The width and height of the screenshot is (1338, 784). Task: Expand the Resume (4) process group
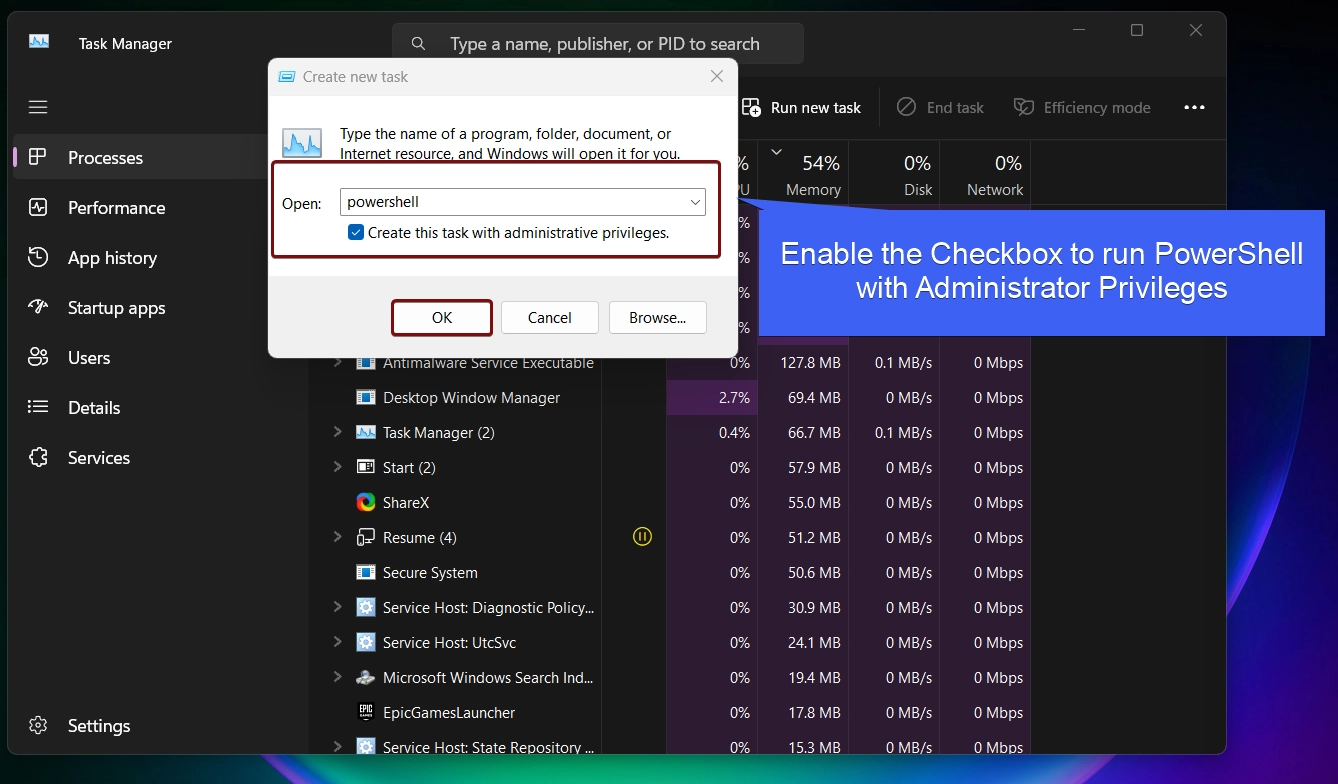click(337, 537)
